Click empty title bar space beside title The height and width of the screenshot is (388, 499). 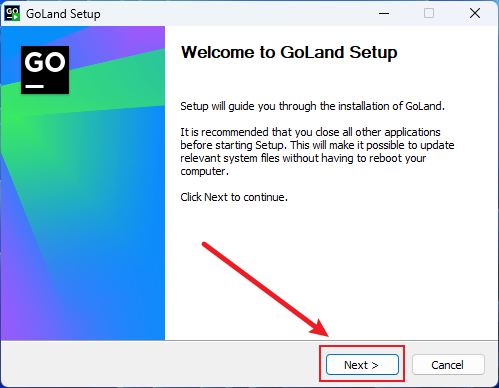click(233, 13)
